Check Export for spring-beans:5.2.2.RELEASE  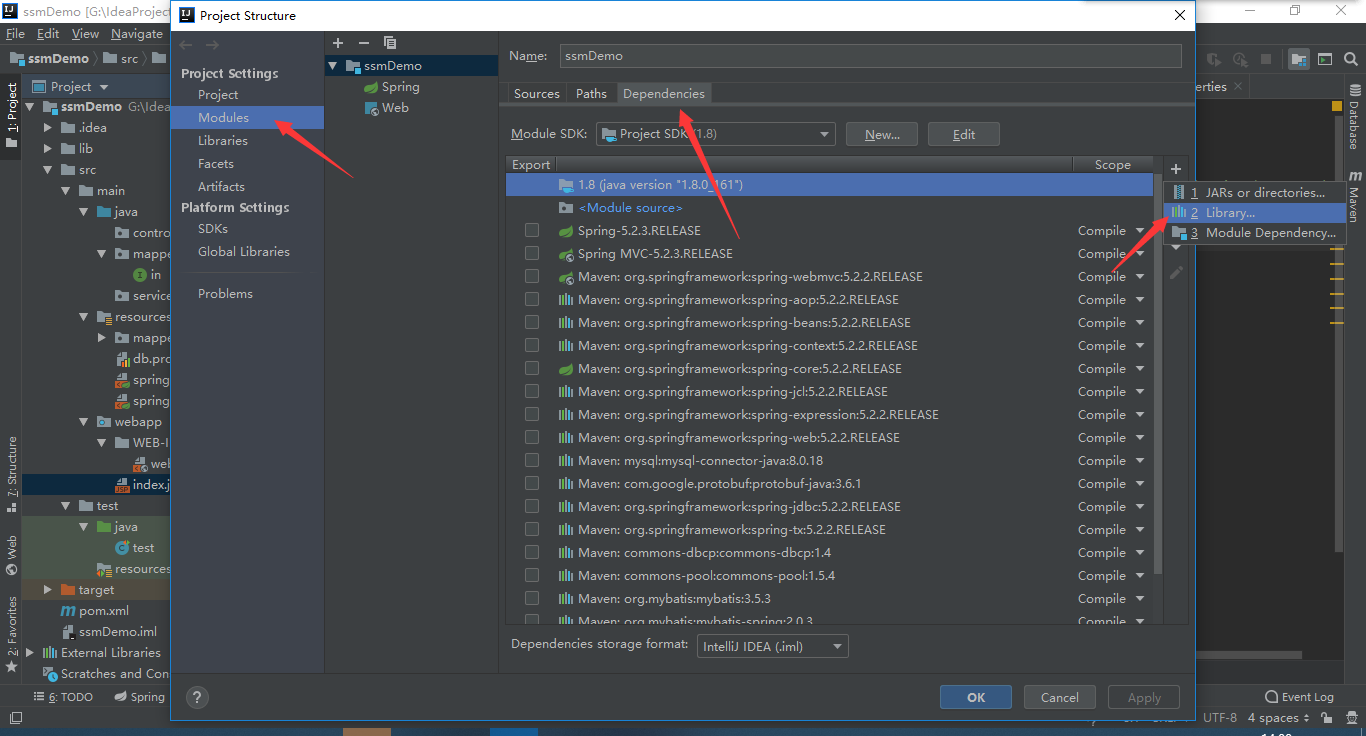click(532, 323)
